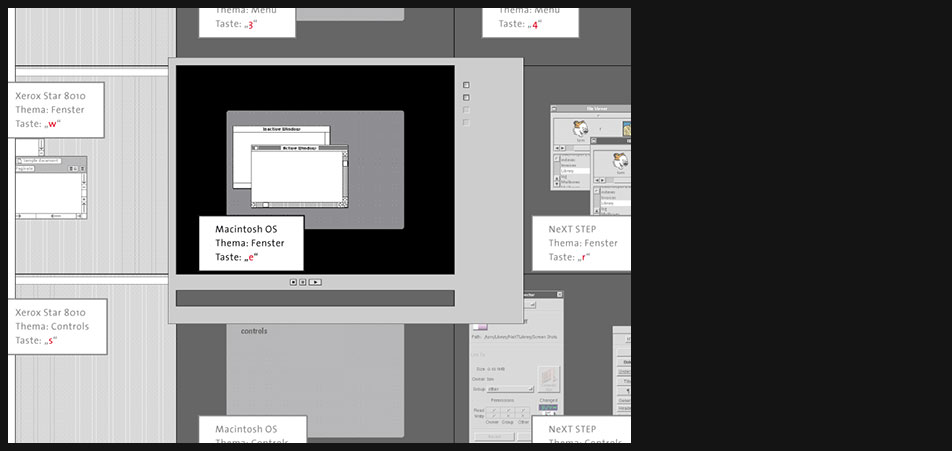
Task: Click the Inactive Window title bar
Action: point(281,129)
